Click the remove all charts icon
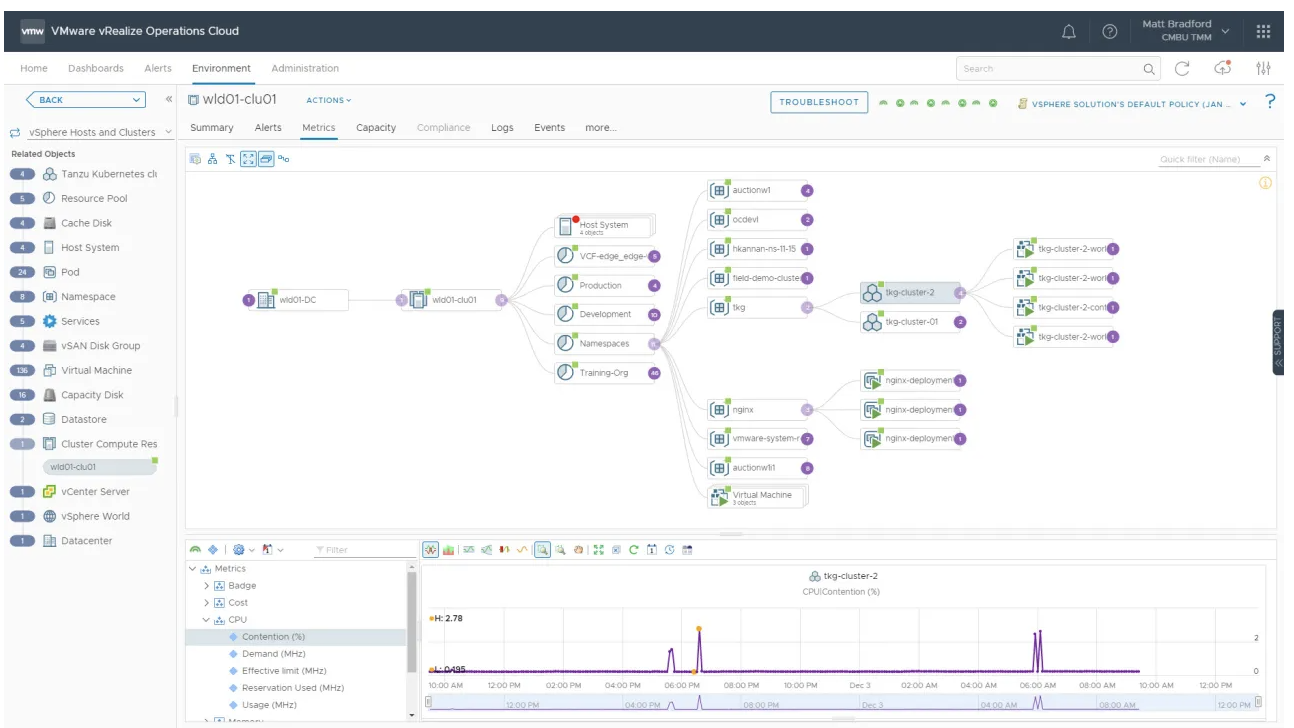The image size is (1294, 728). pos(616,550)
